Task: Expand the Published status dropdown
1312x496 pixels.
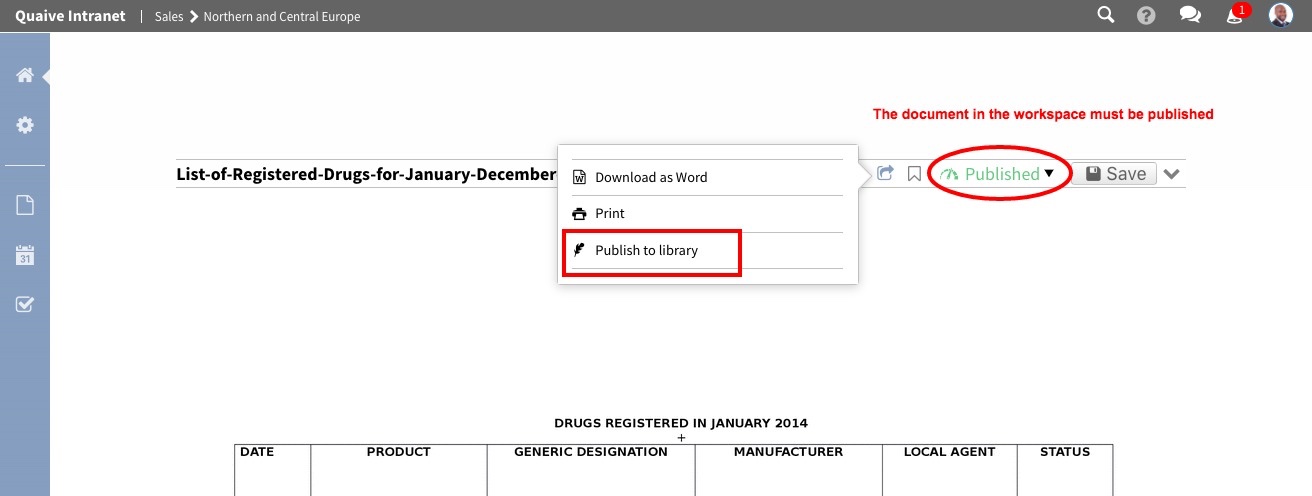Action: [1000, 174]
